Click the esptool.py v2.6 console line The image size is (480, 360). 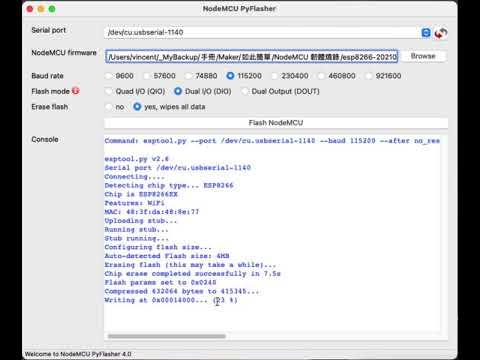(137, 159)
